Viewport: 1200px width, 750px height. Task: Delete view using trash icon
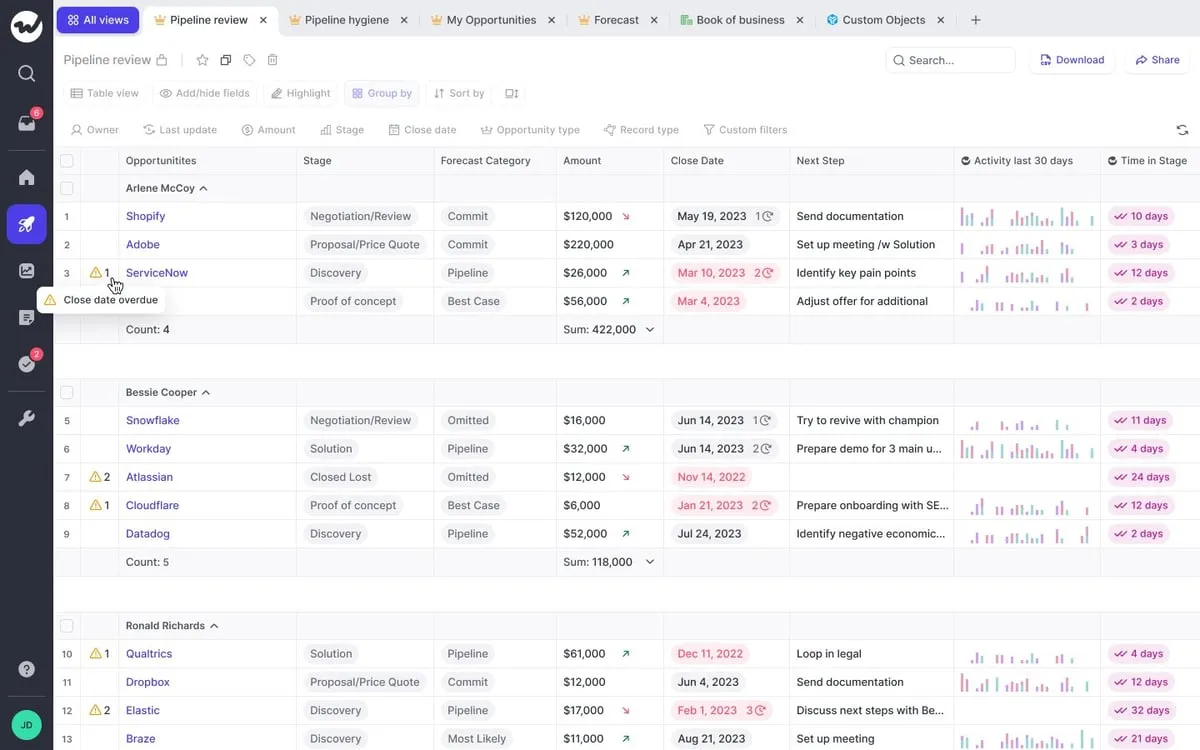coord(272,60)
